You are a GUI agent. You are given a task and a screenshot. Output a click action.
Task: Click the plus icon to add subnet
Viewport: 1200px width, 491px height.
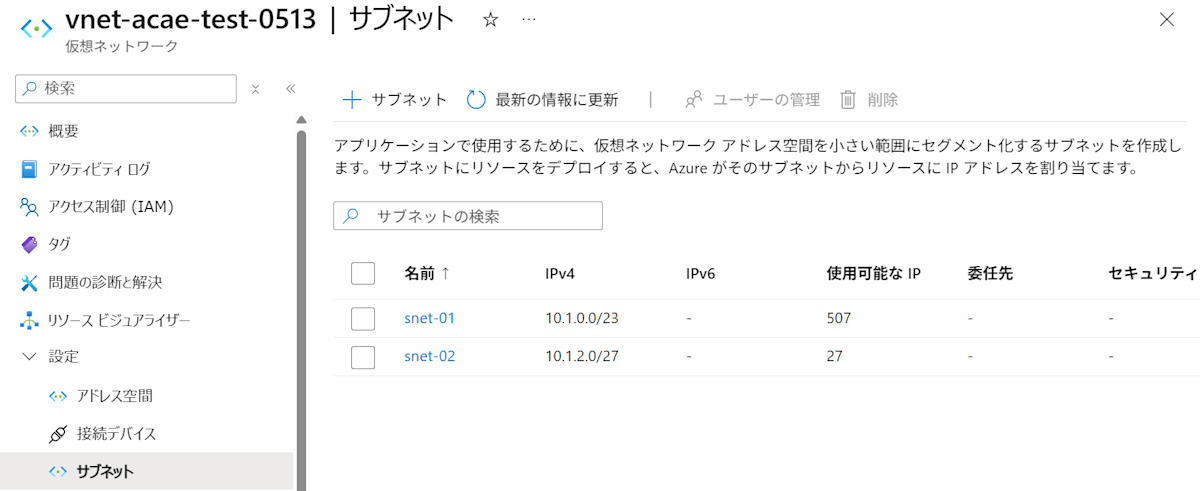351,99
